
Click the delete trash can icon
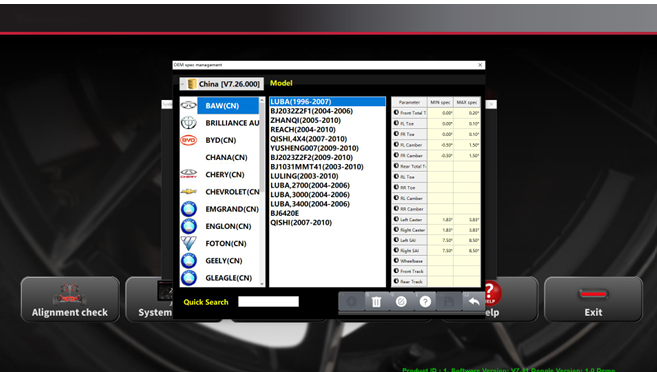[376, 302]
